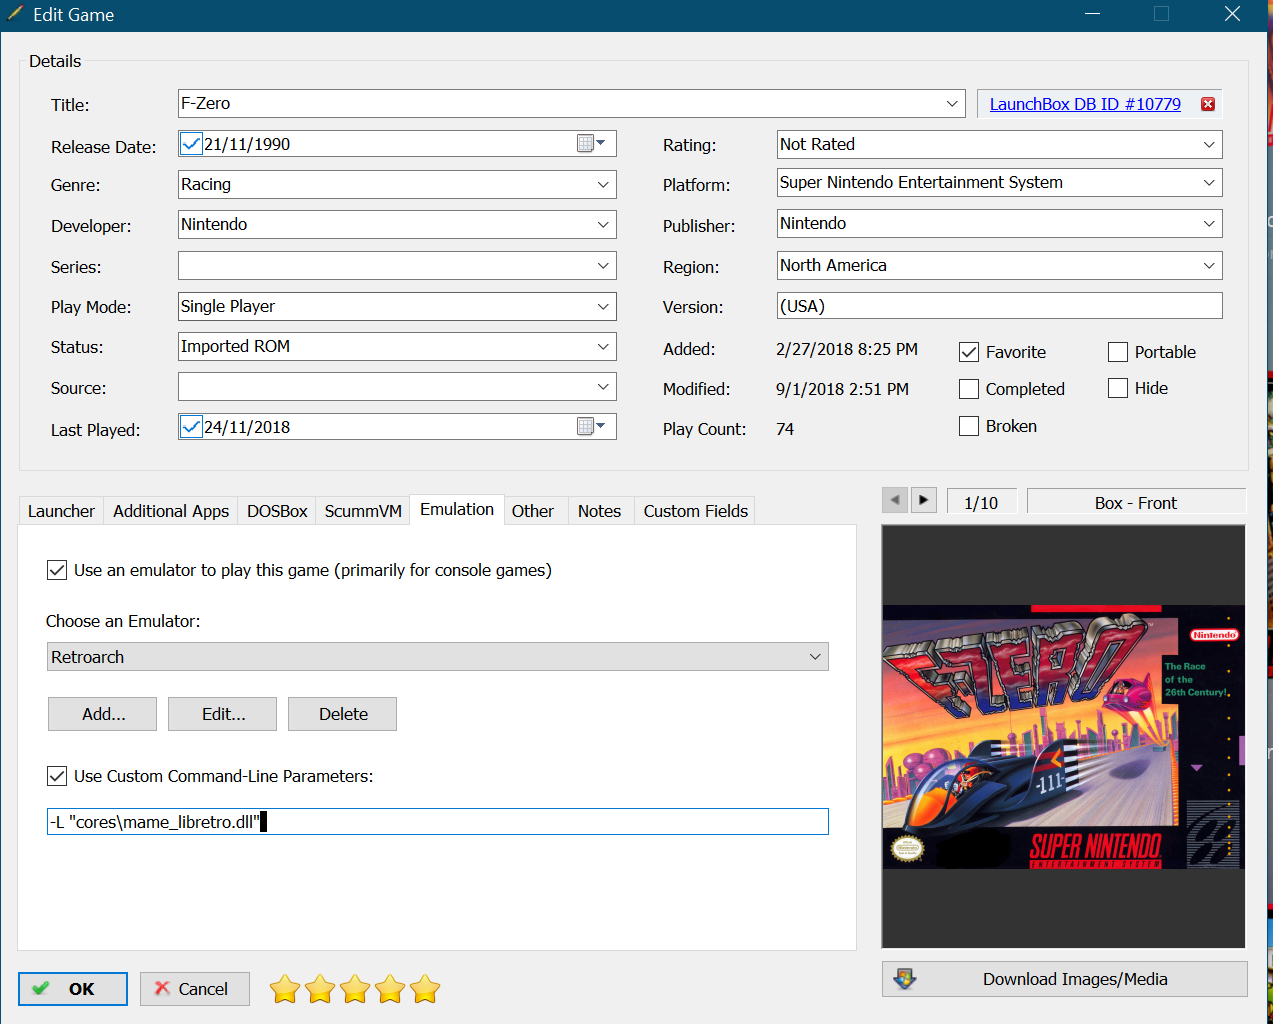The width and height of the screenshot is (1273, 1024).
Task: Click the Add... emulator button
Action: (103, 714)
